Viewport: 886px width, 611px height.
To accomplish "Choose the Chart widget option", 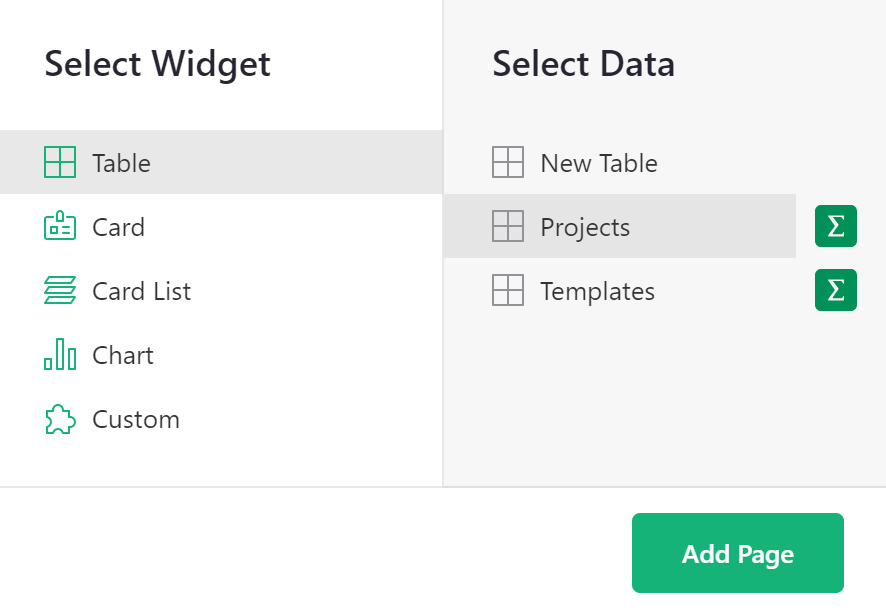I will 122,355.
